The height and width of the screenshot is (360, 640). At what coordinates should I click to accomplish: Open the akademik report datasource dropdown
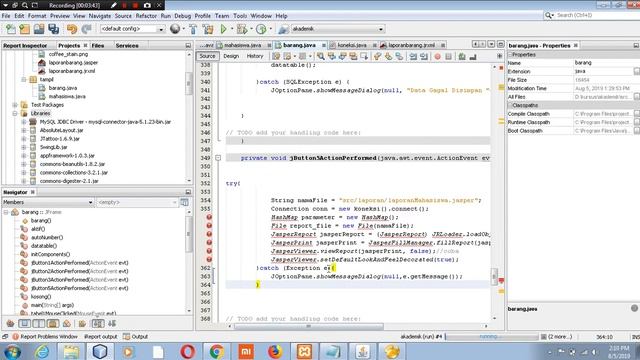click(x=338, y=29)
